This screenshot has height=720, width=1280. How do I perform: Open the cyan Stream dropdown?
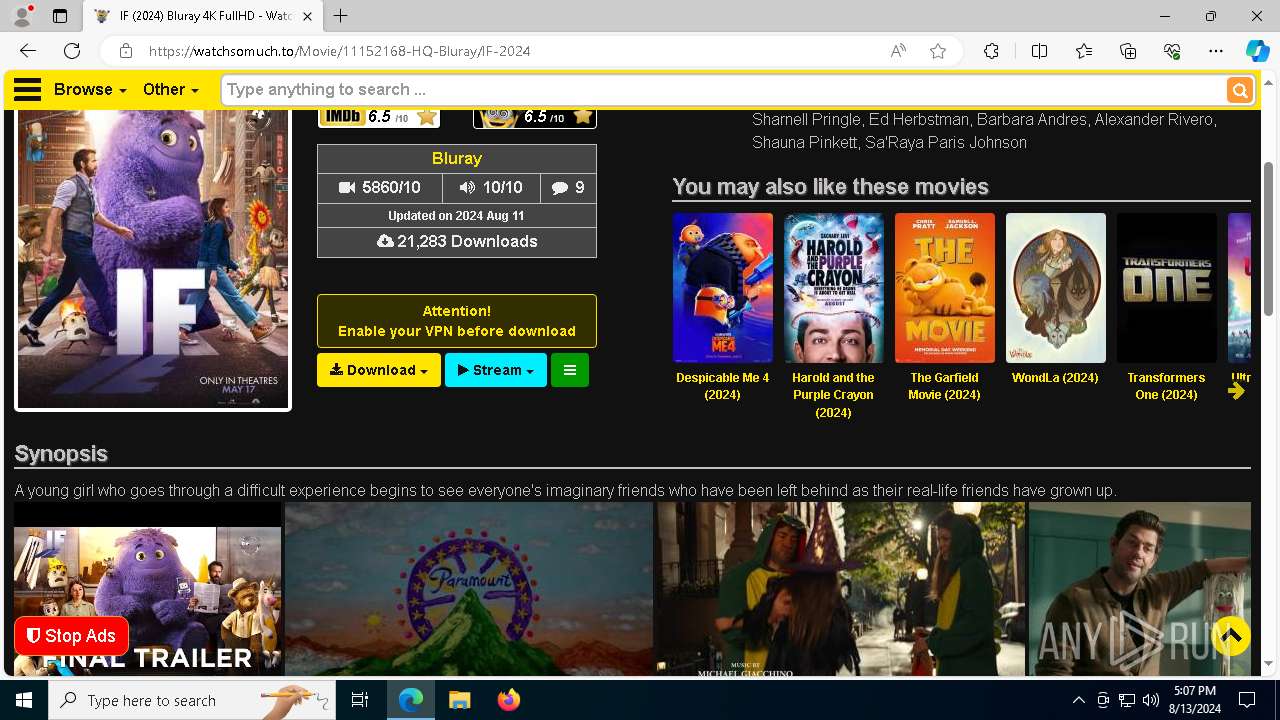(x=496, y=370)
